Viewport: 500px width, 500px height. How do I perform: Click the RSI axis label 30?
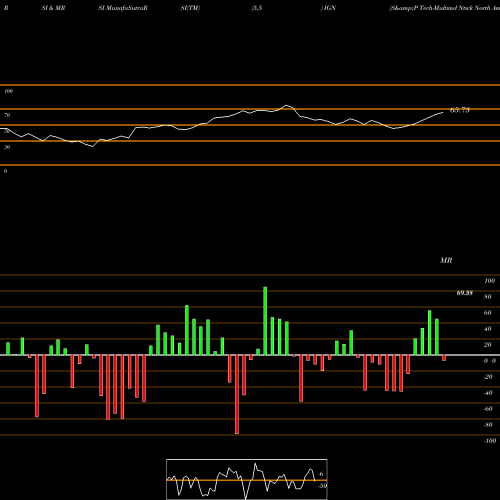tap(7, 147)
